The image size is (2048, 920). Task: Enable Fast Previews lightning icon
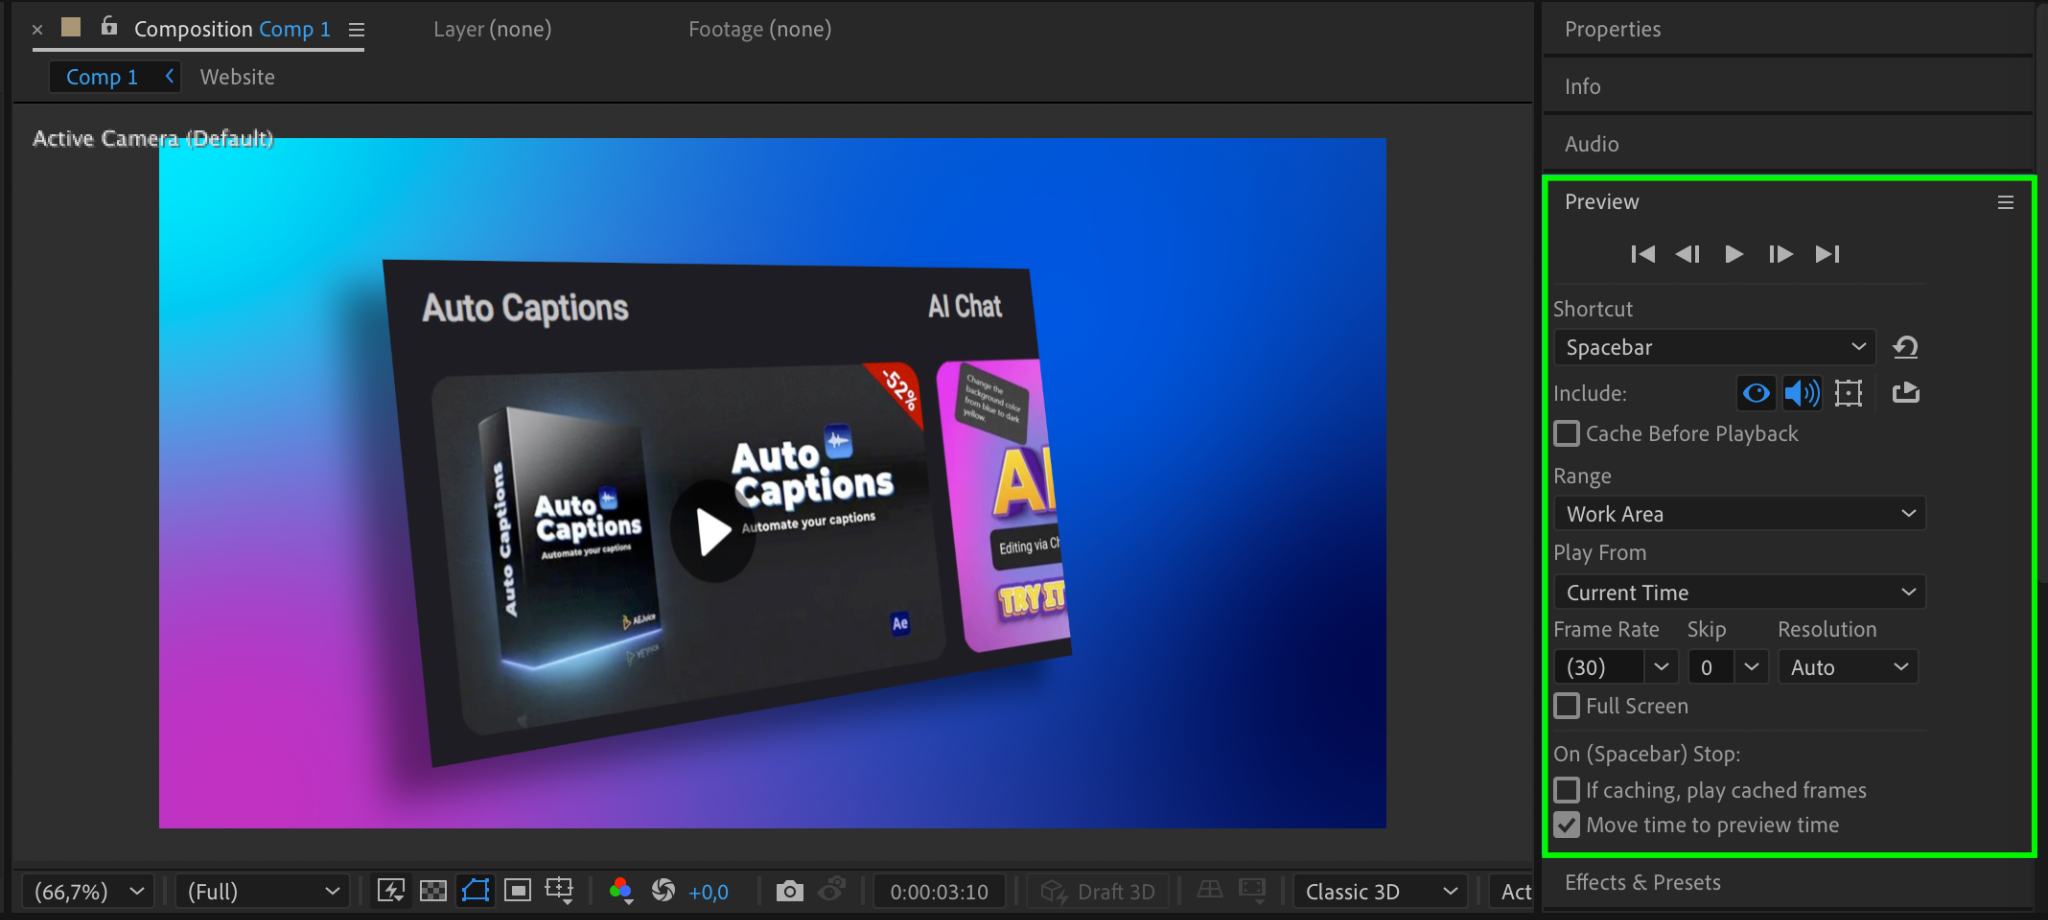[x=391, y=891]
